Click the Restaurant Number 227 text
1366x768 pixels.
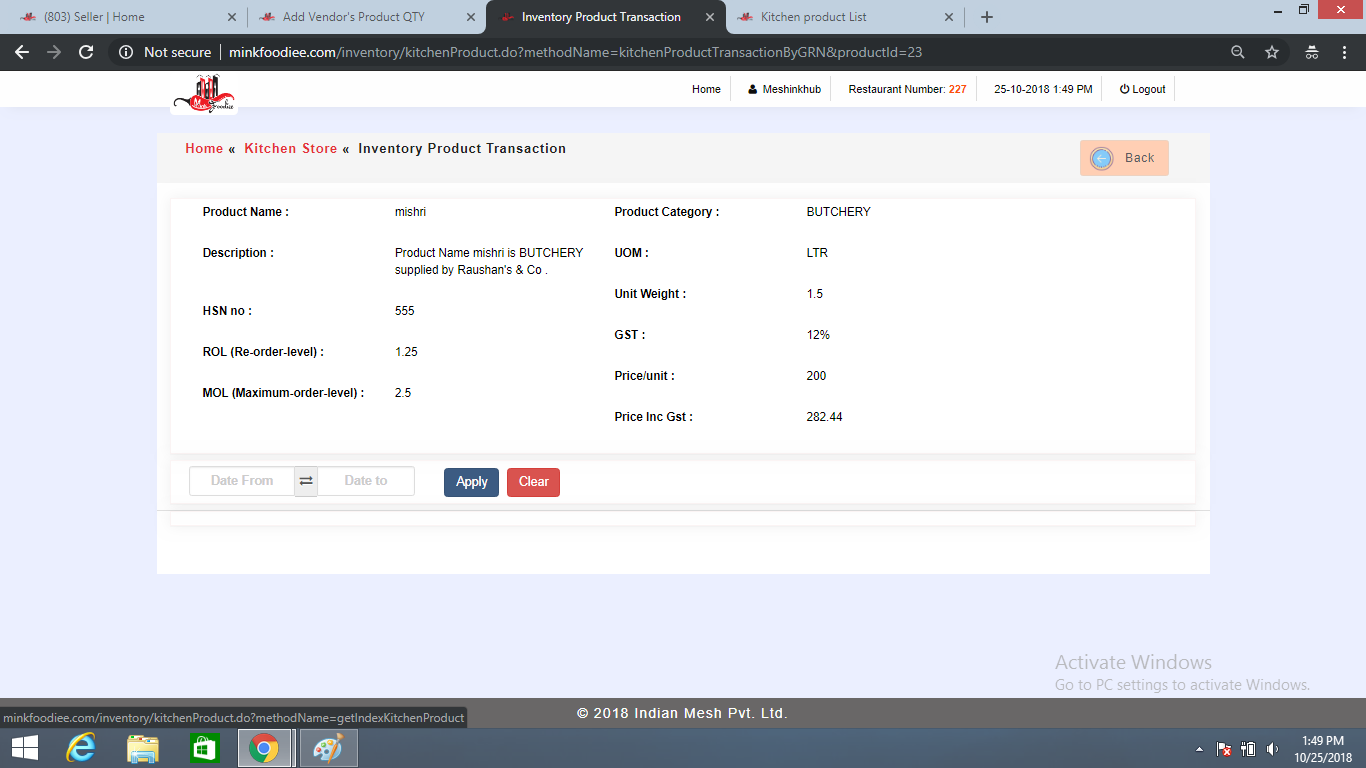[x=907, y=89]
